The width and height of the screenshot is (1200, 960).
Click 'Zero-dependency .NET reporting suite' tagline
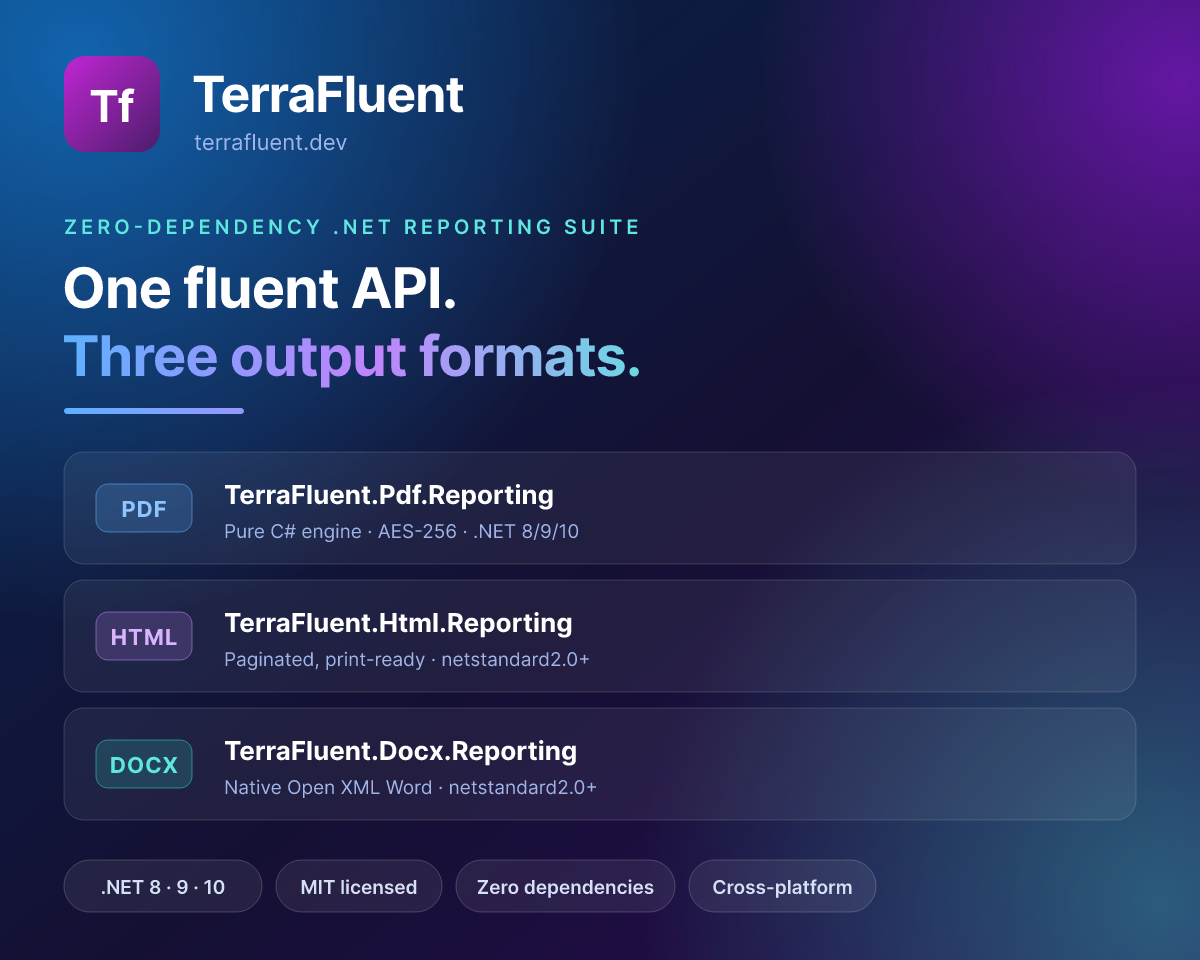[x=352, y=227]
